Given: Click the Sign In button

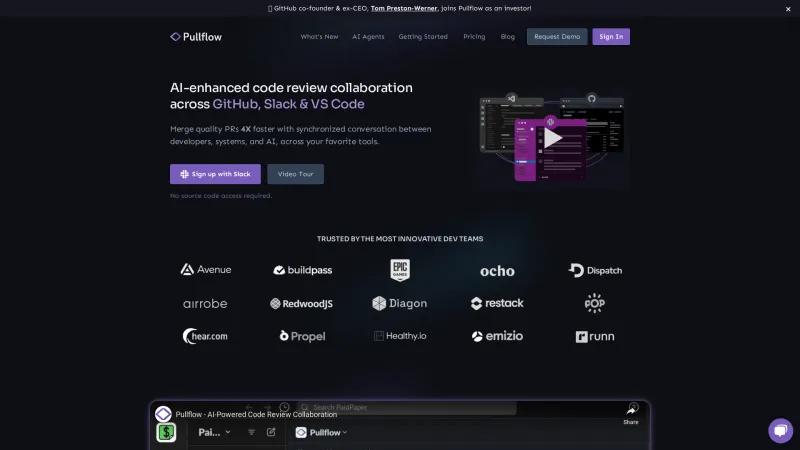Looking at the screenshot, I should 611,37.
